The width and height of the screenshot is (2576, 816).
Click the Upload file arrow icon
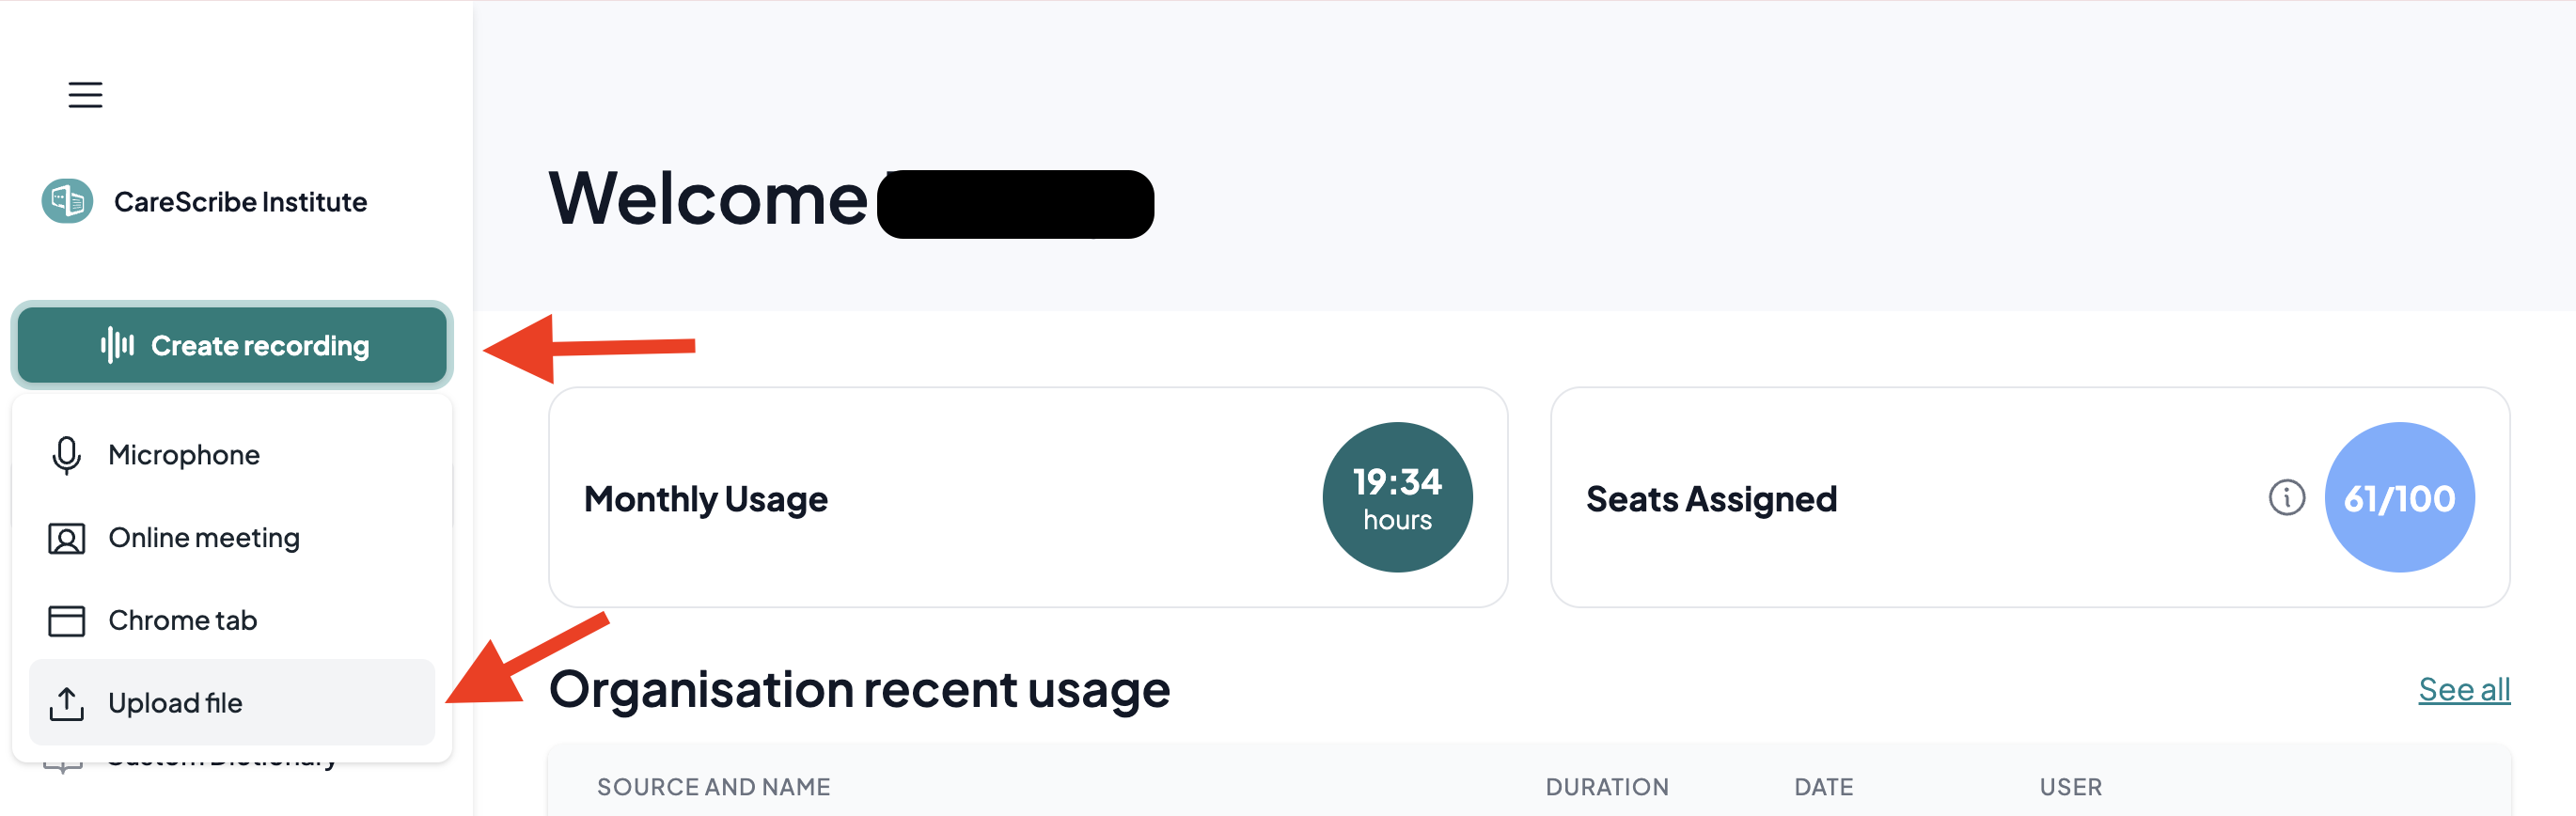67,703
